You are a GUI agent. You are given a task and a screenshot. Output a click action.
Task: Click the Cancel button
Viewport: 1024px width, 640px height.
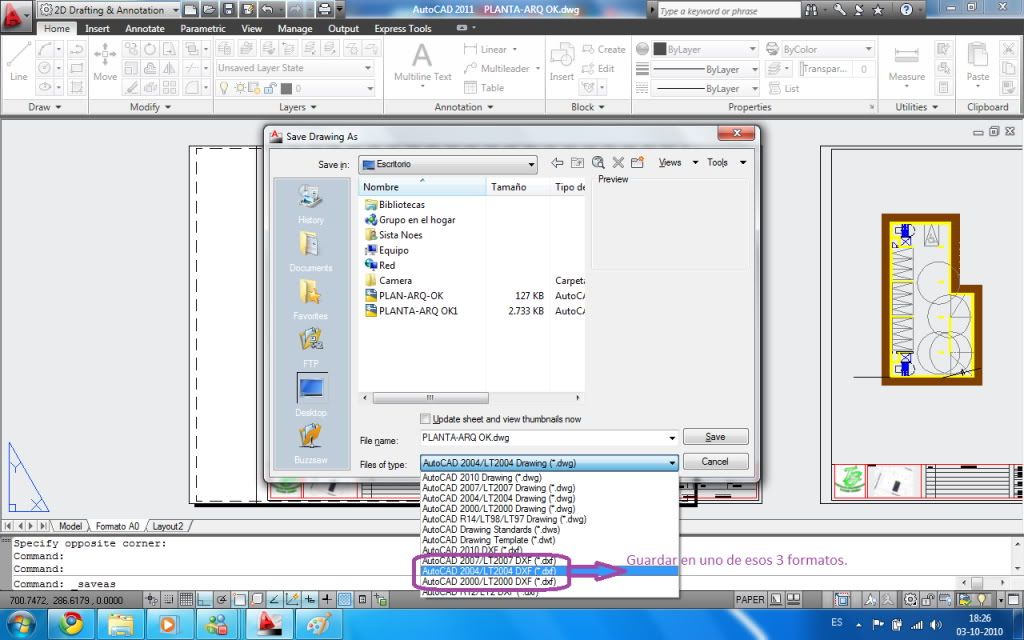715,462
